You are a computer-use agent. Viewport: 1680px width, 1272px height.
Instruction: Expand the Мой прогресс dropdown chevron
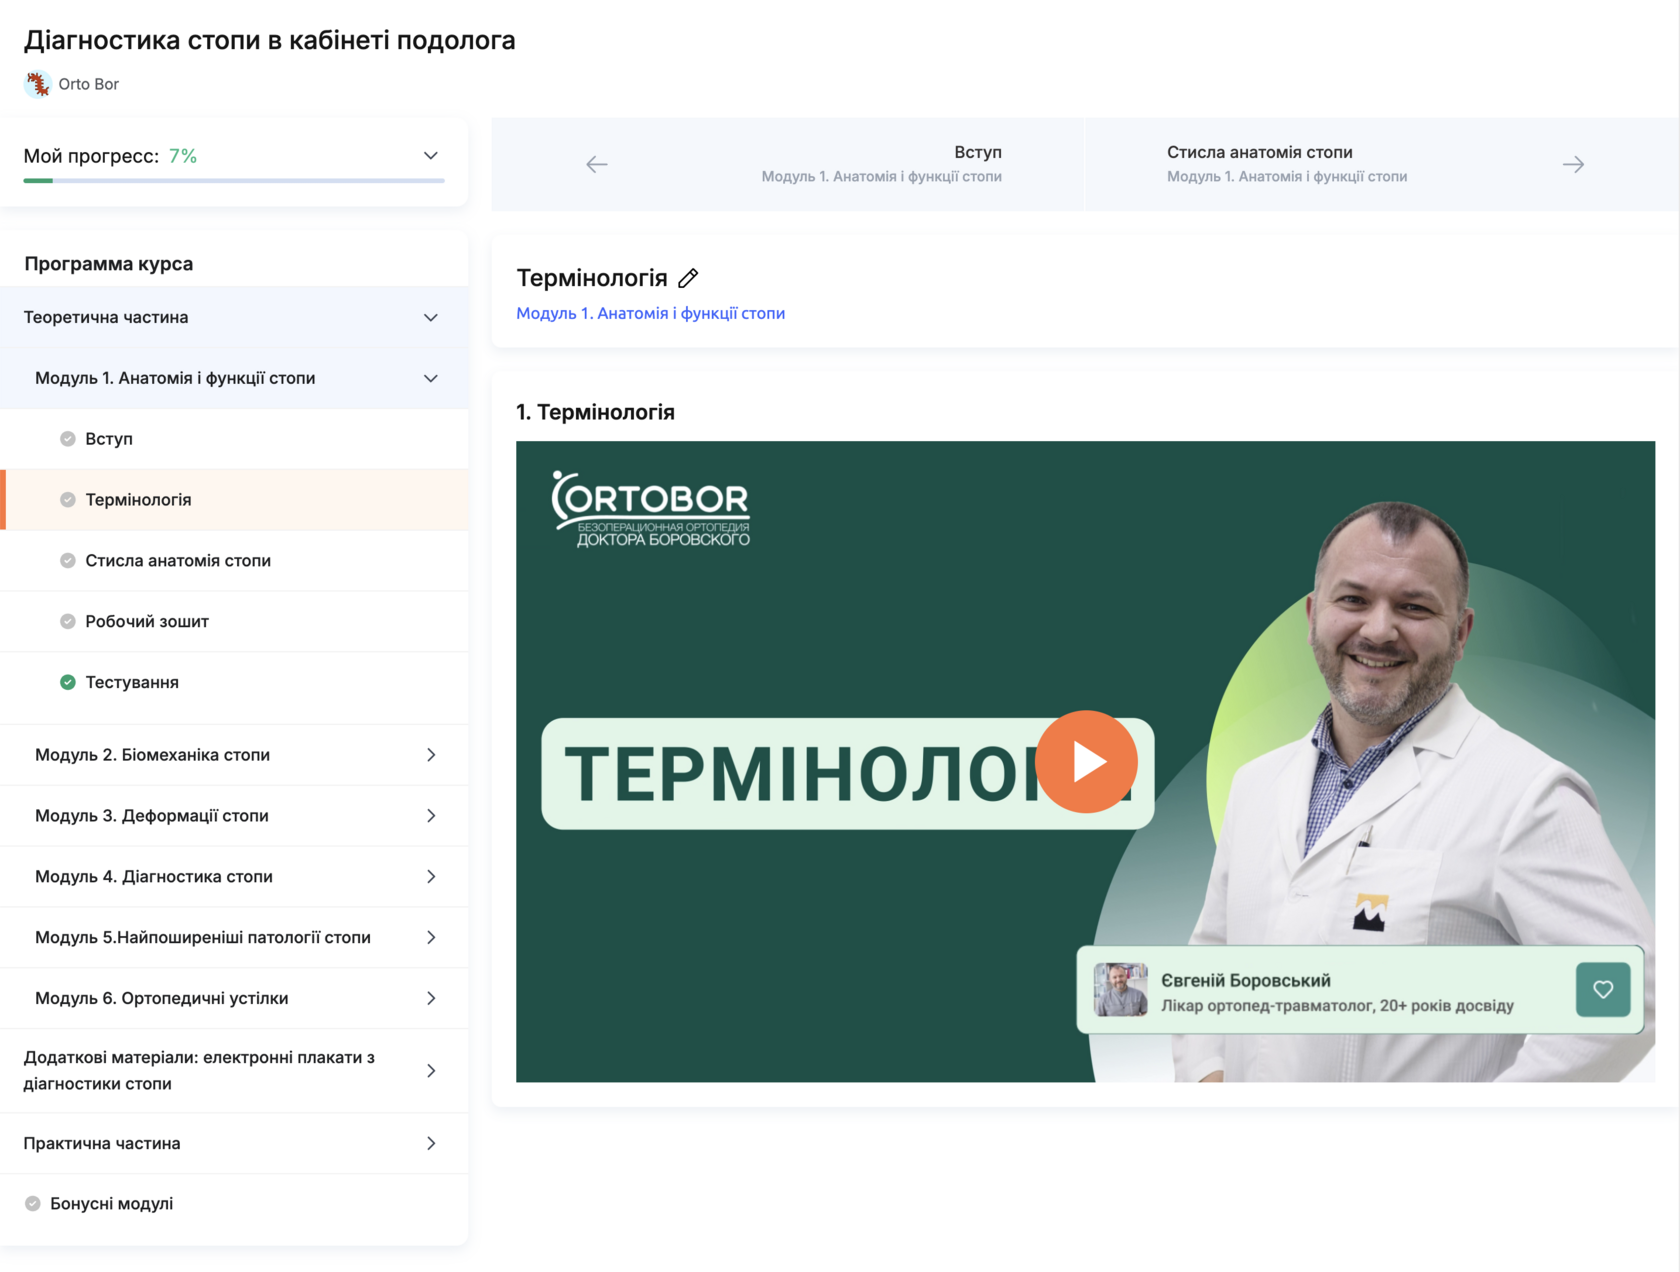click(431, 156)
